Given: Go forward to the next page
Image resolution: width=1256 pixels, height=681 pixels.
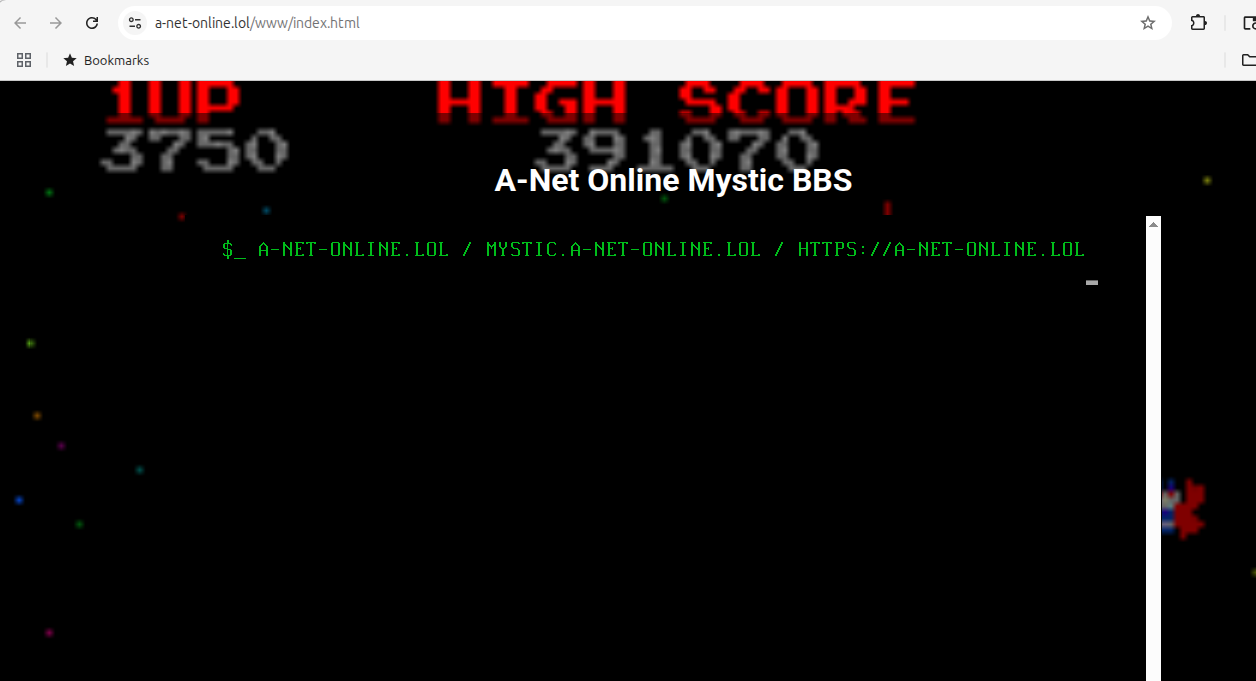Looking at the screenshot, I should [x=56, y=22].
